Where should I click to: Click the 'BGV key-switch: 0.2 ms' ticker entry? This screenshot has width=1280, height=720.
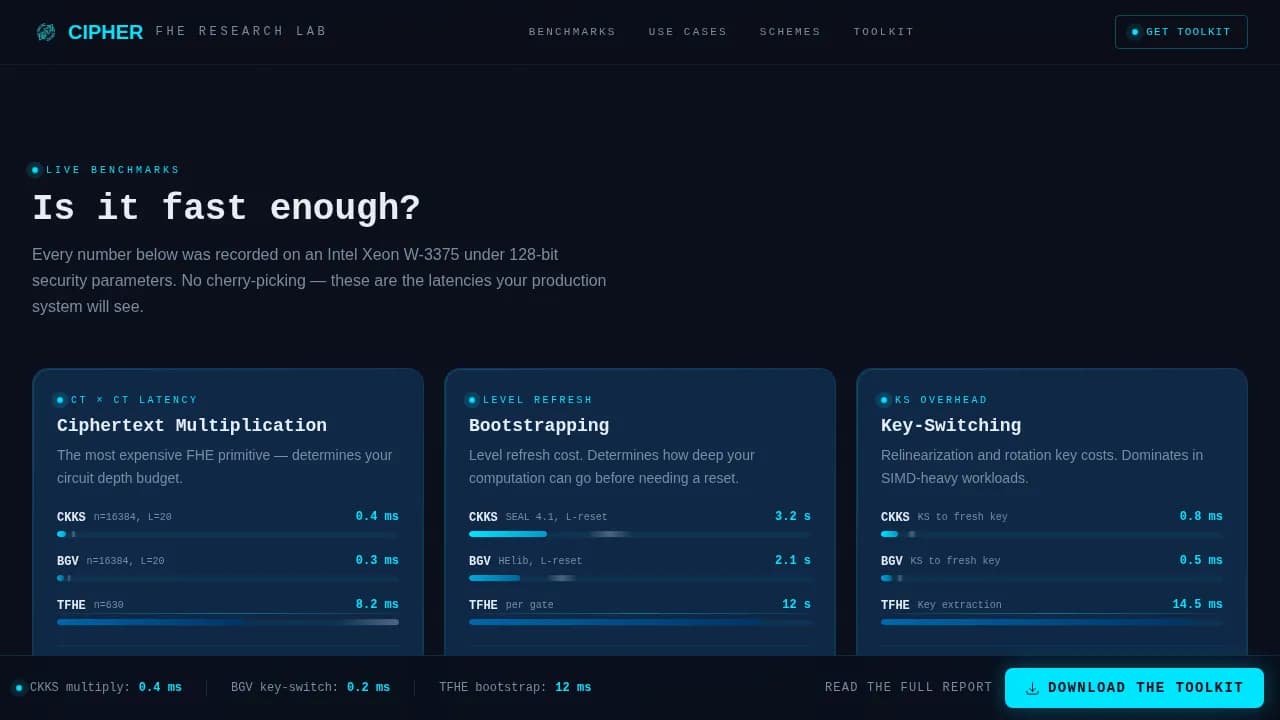tap(310, 688)
